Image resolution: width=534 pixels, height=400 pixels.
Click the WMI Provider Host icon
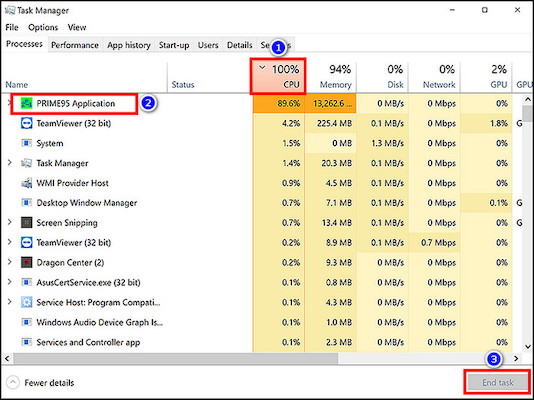point(27,183)
